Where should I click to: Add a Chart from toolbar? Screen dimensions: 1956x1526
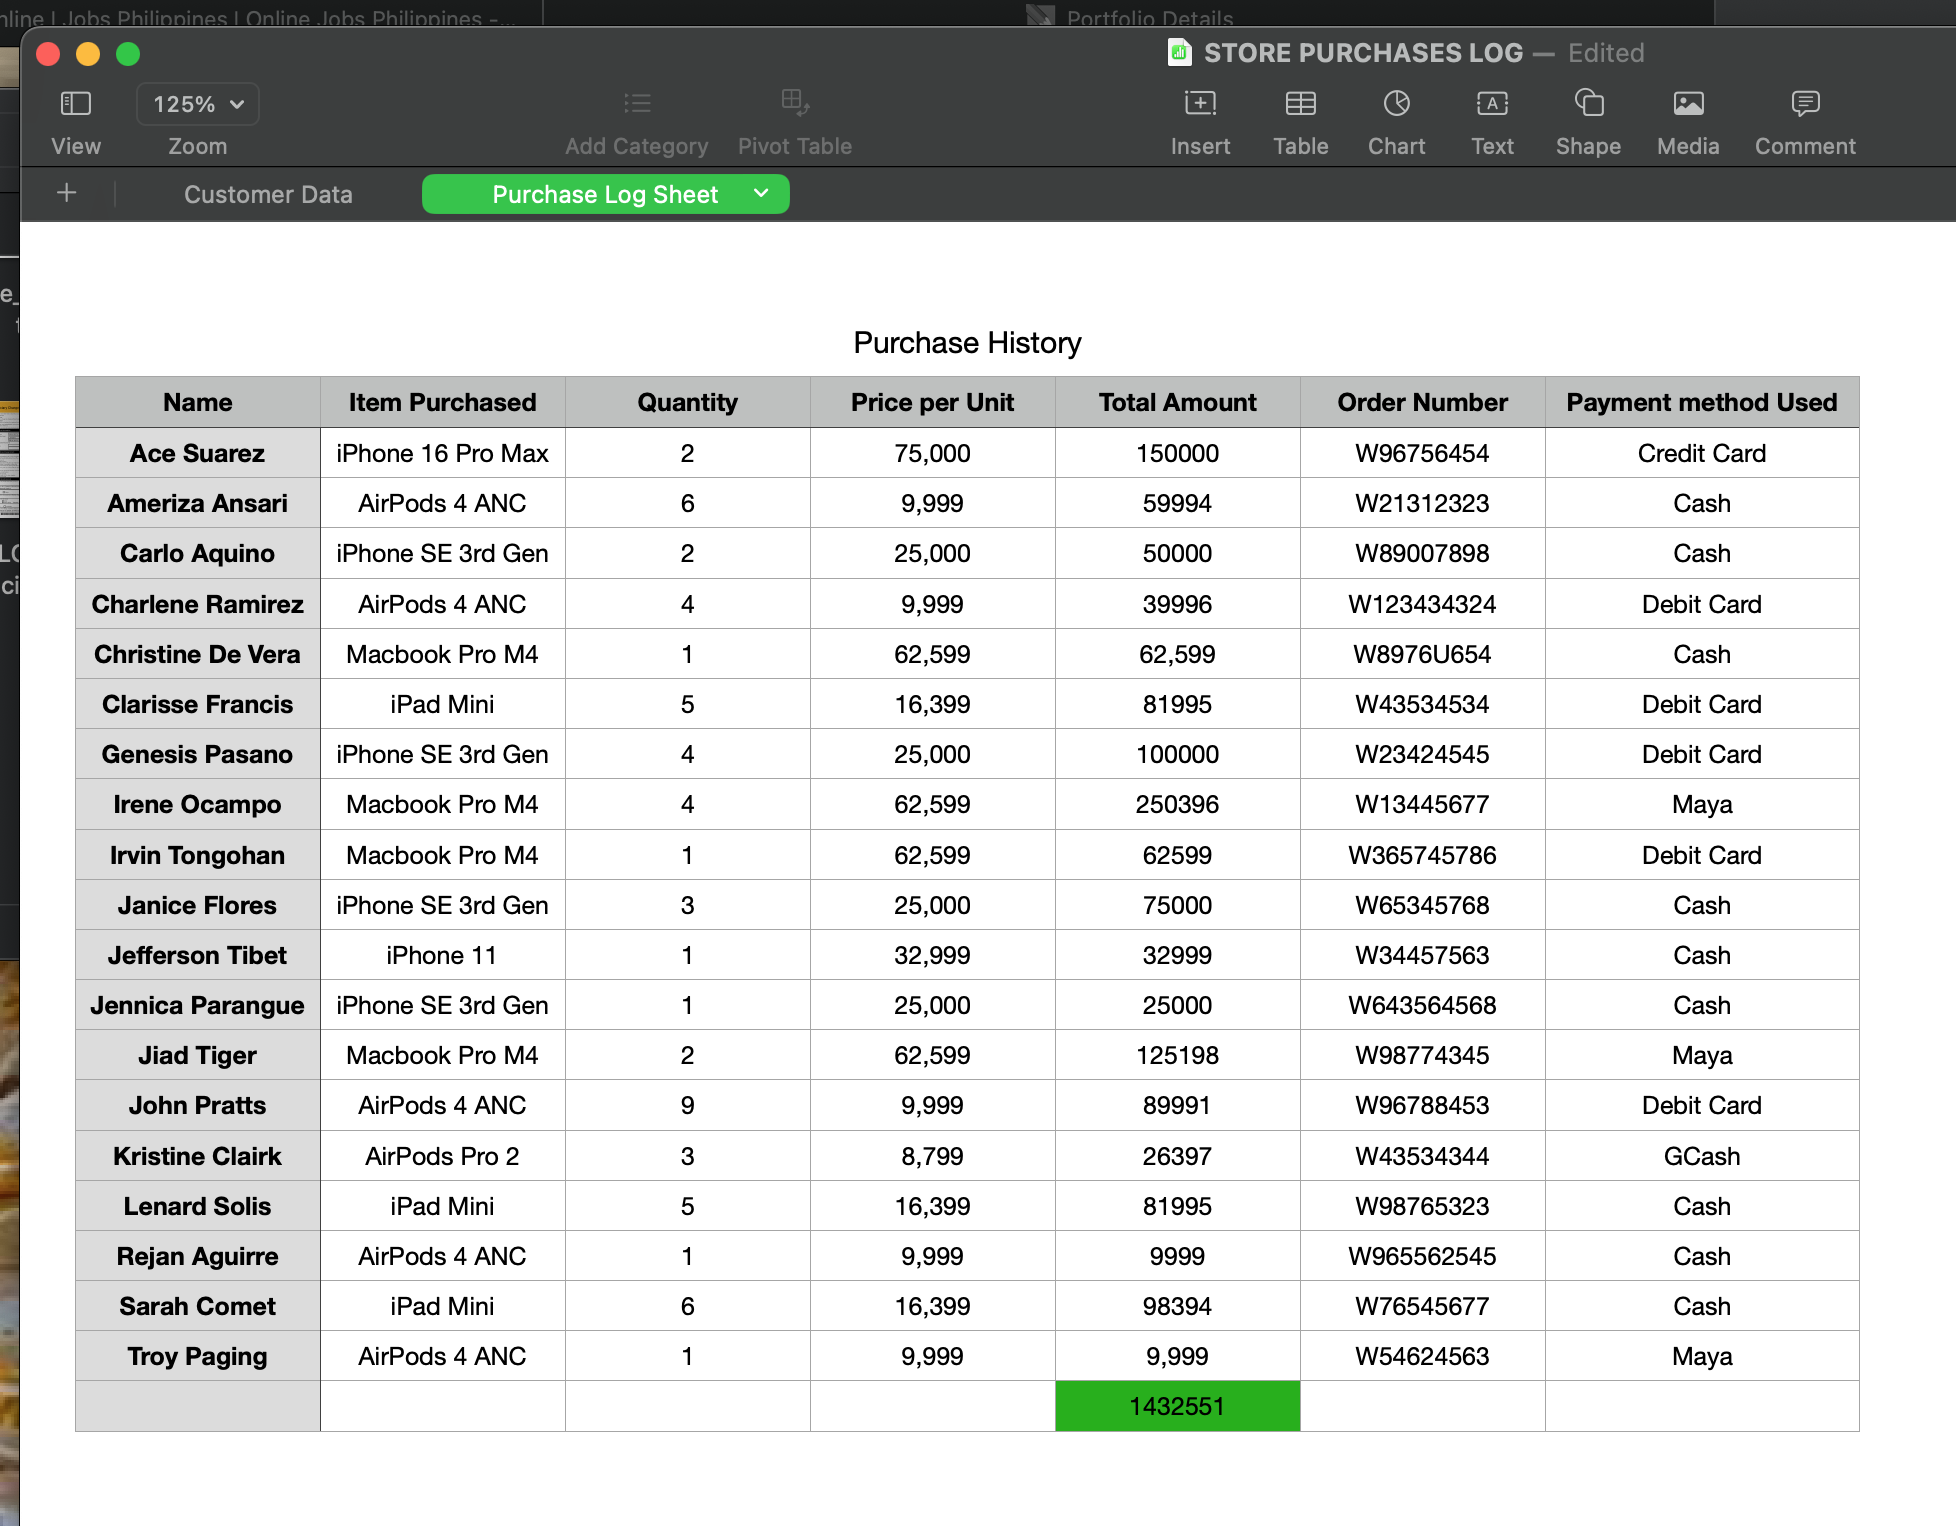coord(1396,103)
